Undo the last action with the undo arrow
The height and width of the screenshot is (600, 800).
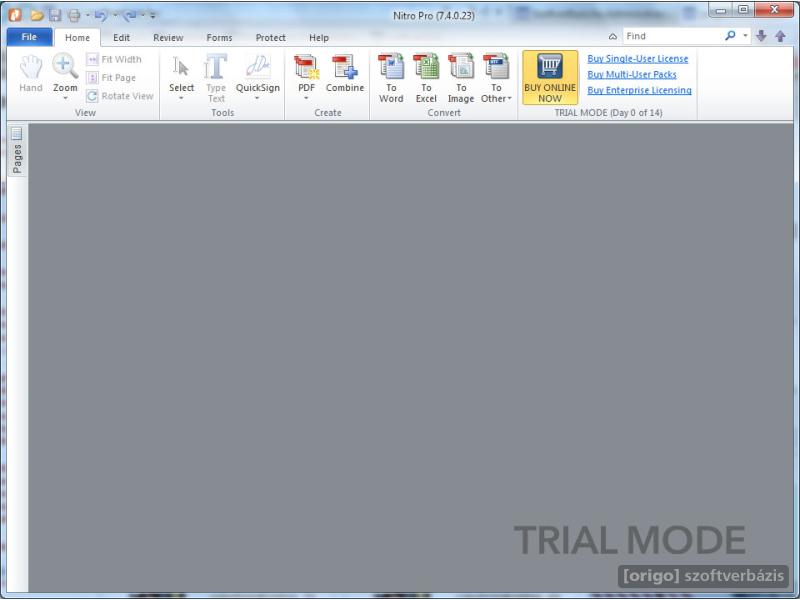click(x=101, y=15)
